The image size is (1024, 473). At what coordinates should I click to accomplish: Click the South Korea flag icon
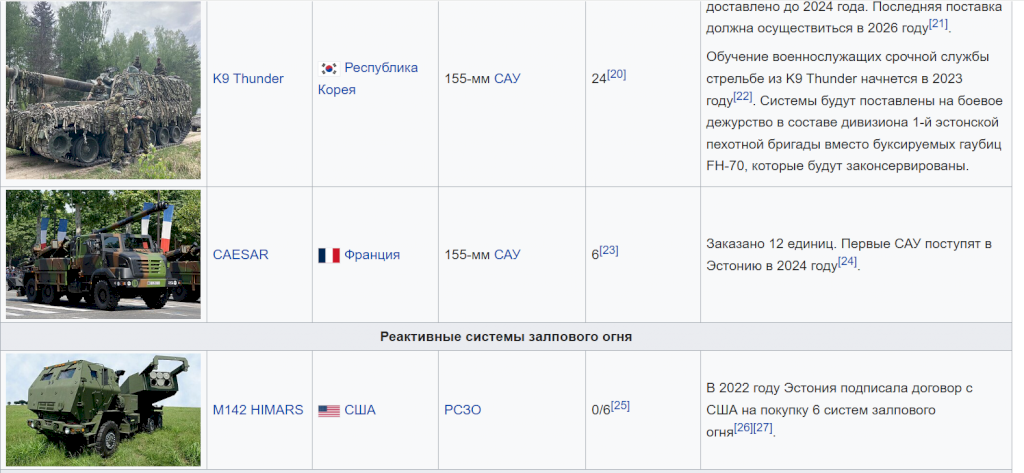click(x=329, y=68)
